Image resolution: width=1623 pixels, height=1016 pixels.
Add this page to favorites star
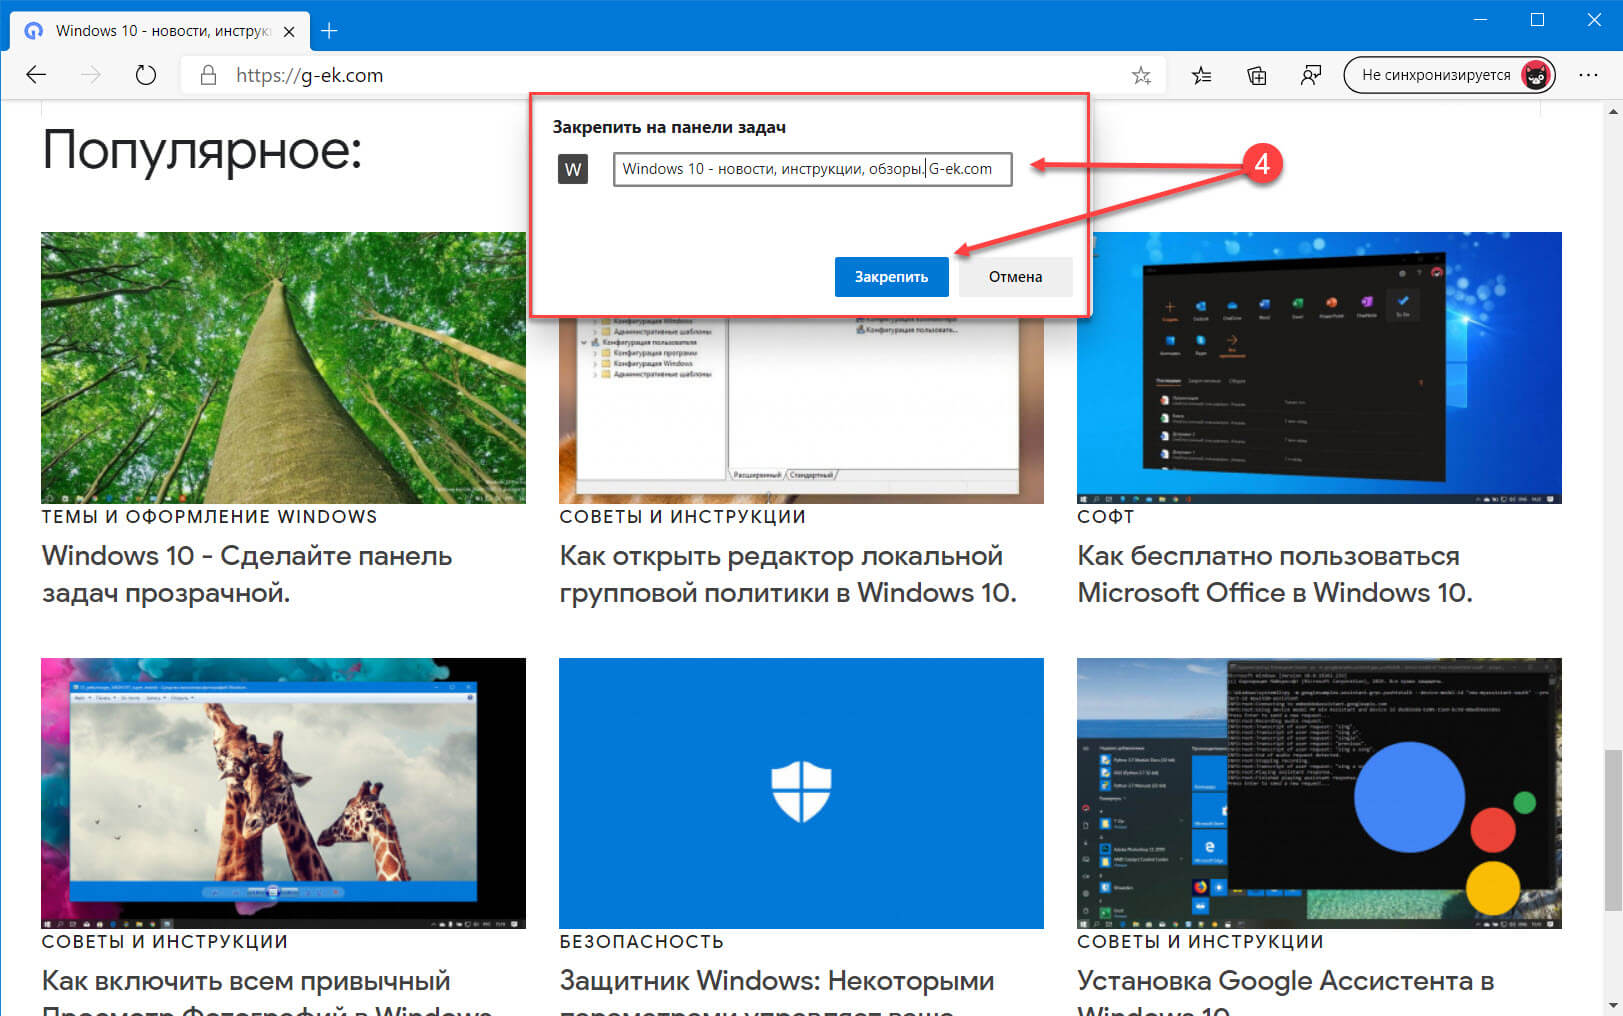(x=1141, y=75)
